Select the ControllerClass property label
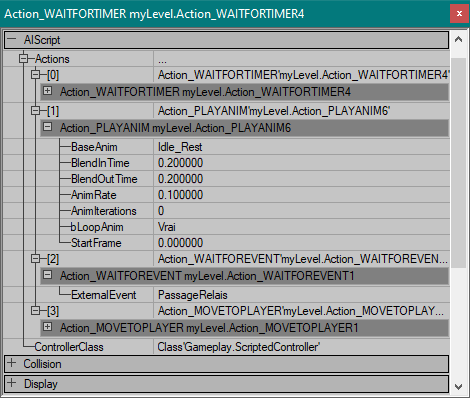 coord(69,347)
